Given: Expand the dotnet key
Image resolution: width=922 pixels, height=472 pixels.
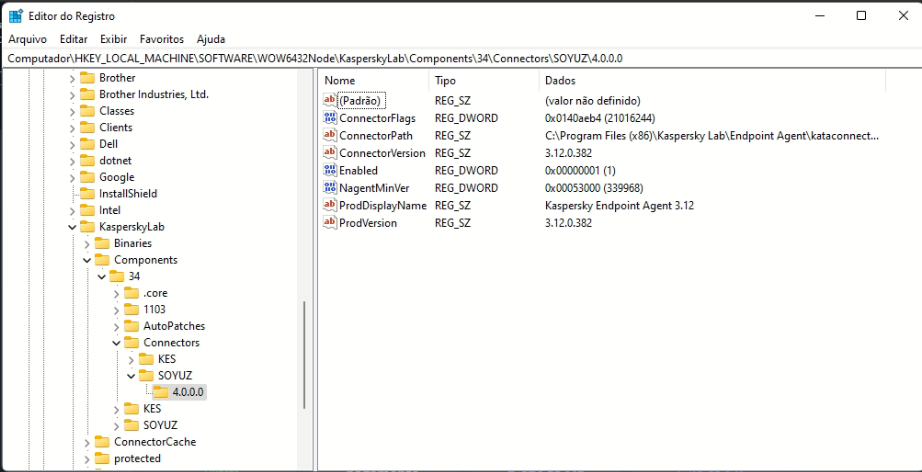Looking at the screenshot, I should pos(72,160).
